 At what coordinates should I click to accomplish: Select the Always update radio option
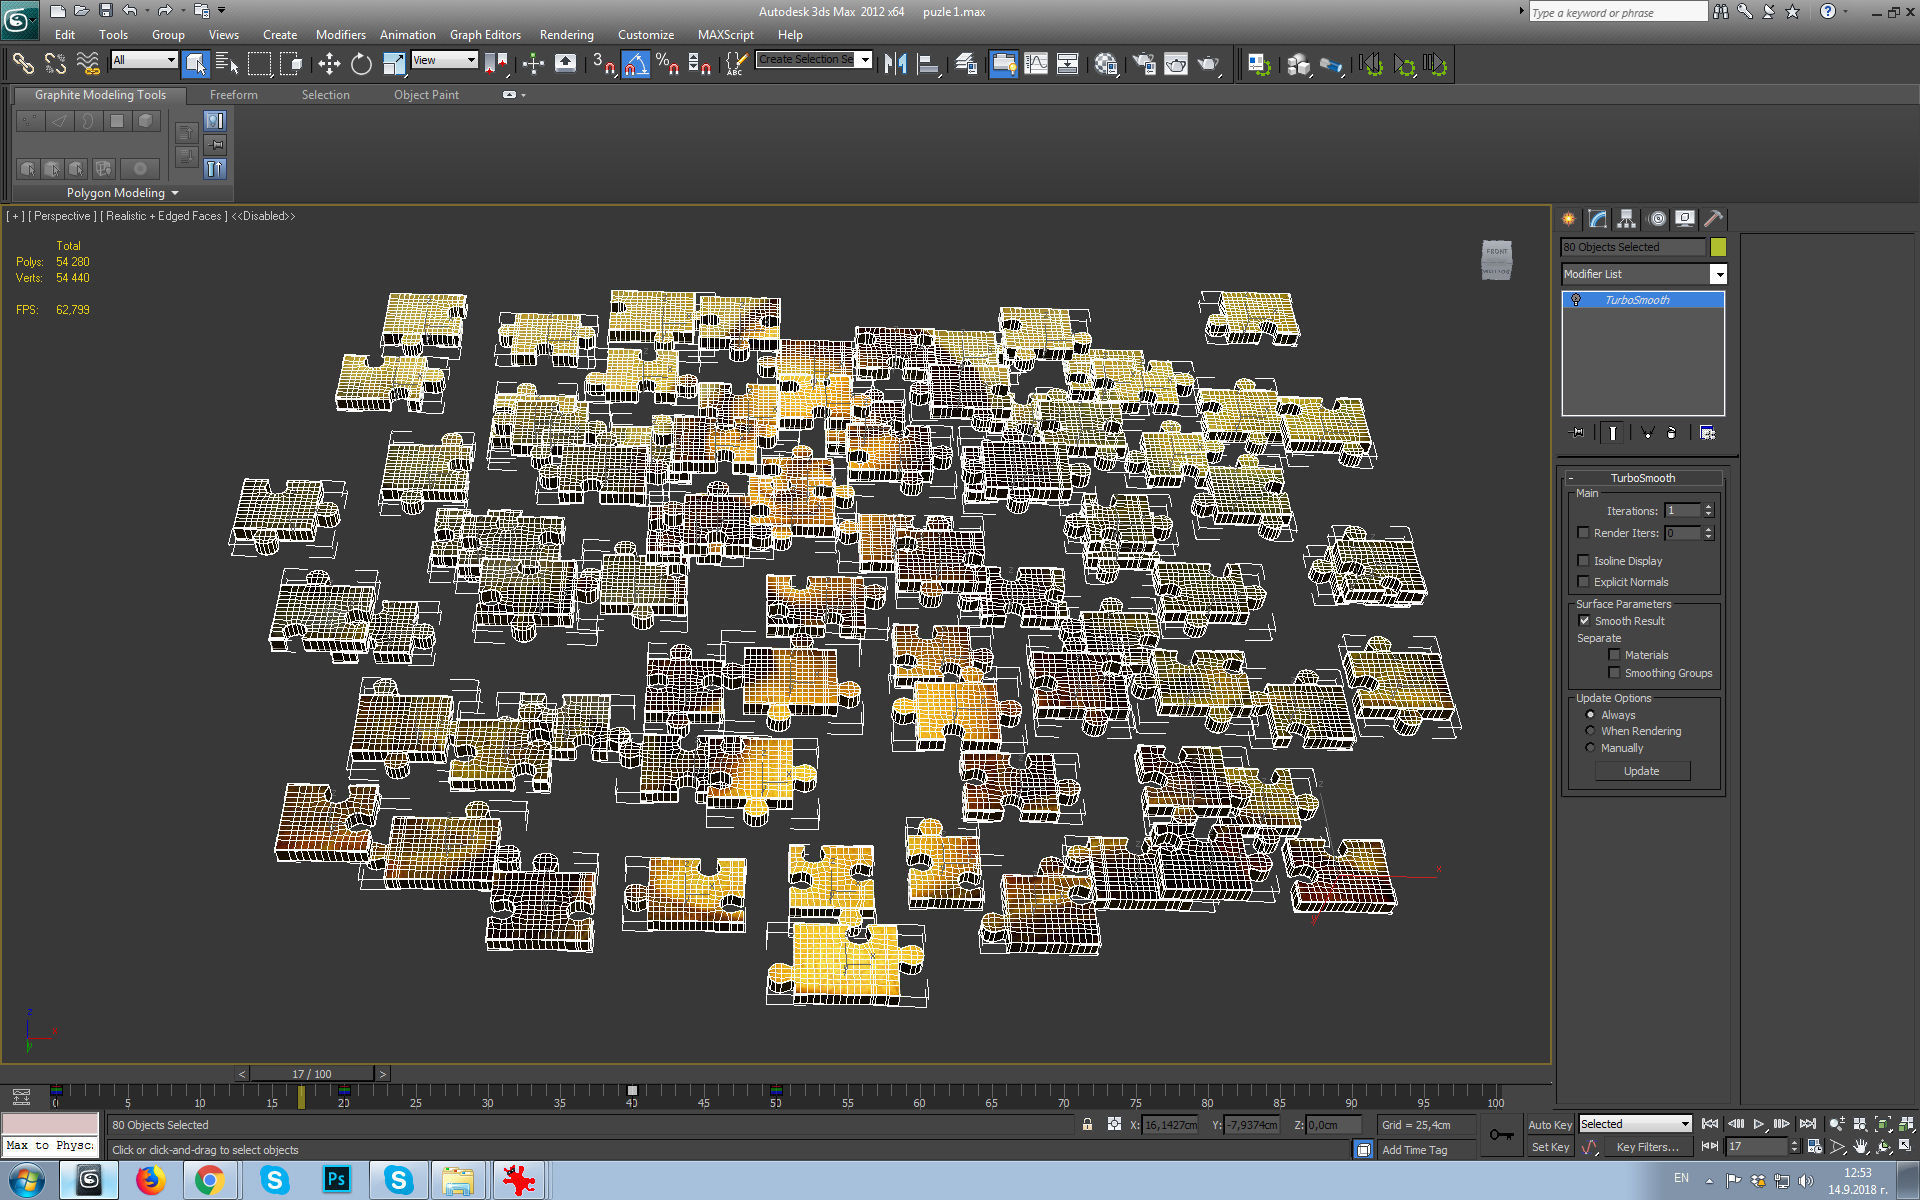coord(1590,715)
